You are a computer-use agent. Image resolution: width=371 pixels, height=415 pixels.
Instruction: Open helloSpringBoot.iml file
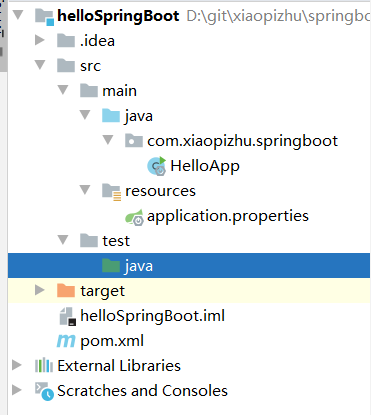(x=153, y=316)
